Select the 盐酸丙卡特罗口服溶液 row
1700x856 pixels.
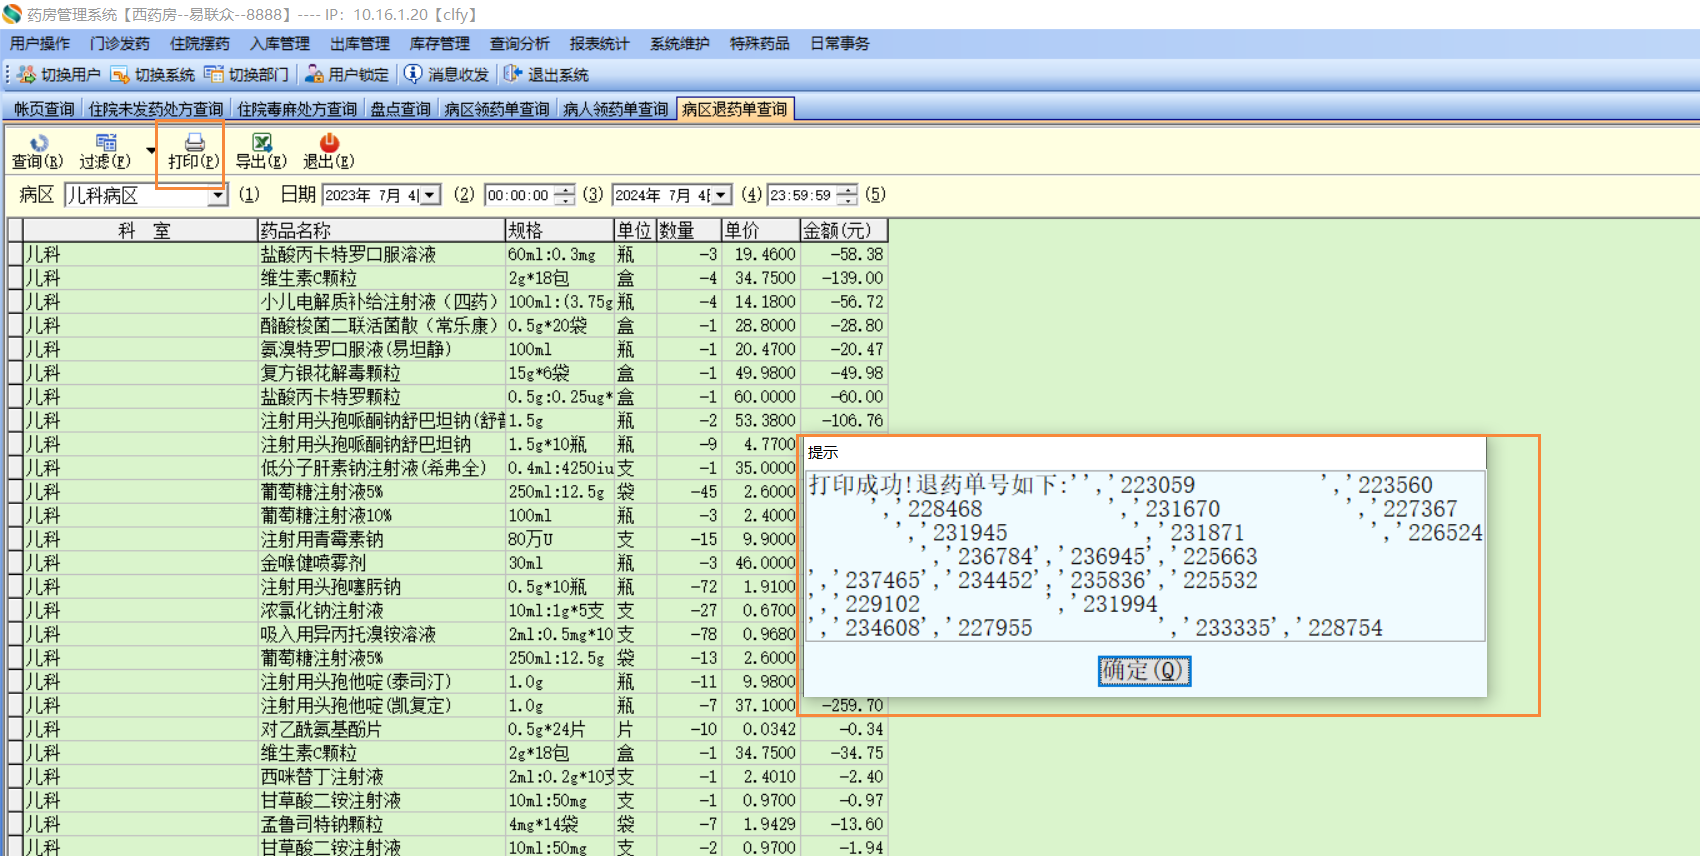(x=448, y=255)
